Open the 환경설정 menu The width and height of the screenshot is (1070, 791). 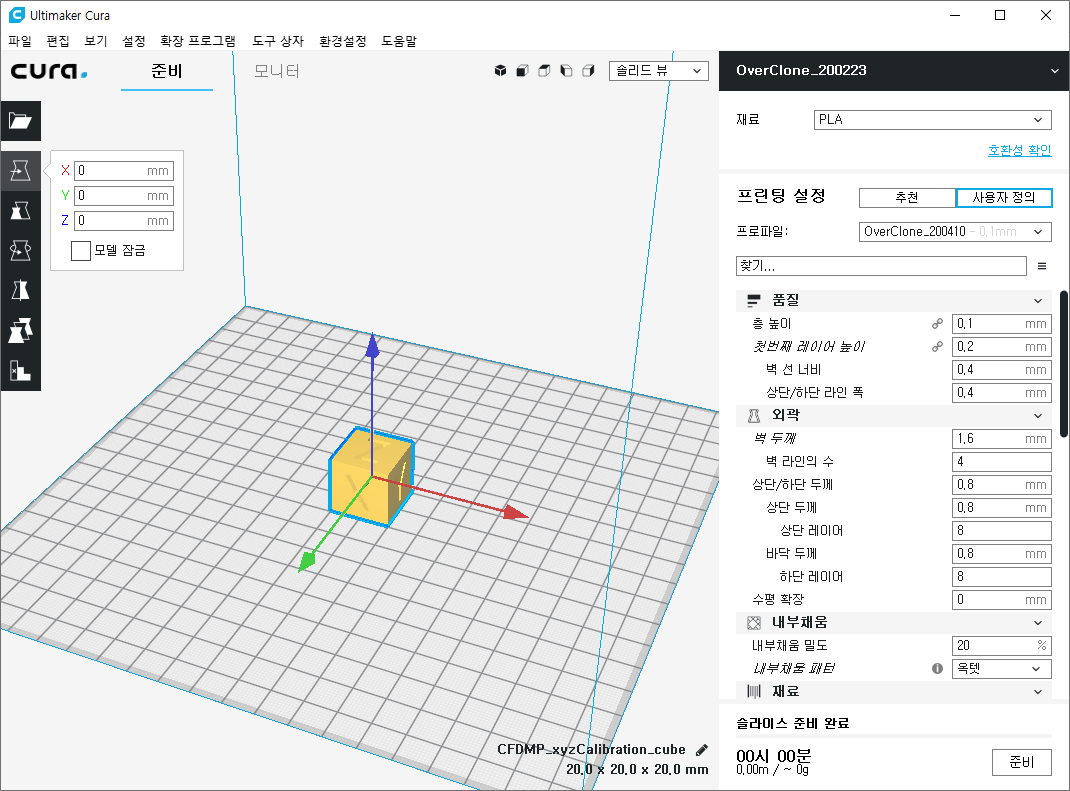(343, 41)
